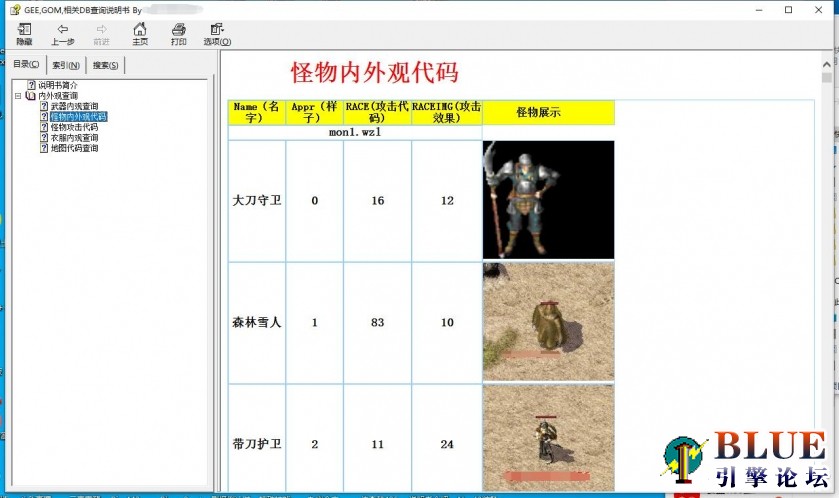Open the 武器内观查询 topic
This screenshot has height=498, width=839.
coord(74,106)
